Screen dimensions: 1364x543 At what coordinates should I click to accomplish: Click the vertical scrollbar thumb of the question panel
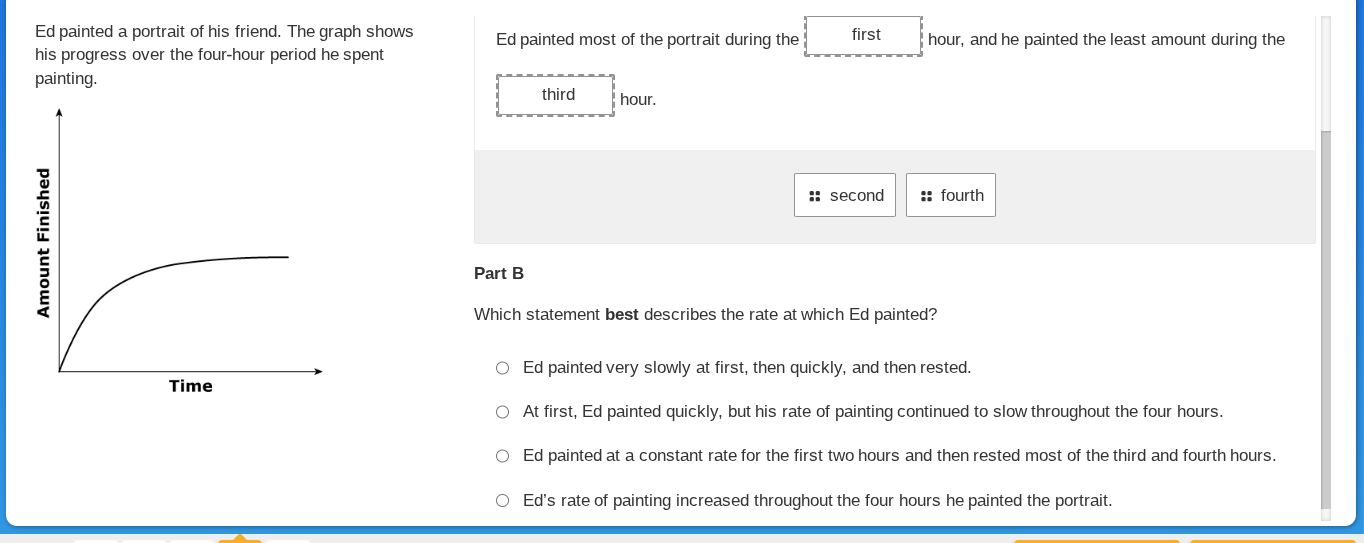[1326, 318]
